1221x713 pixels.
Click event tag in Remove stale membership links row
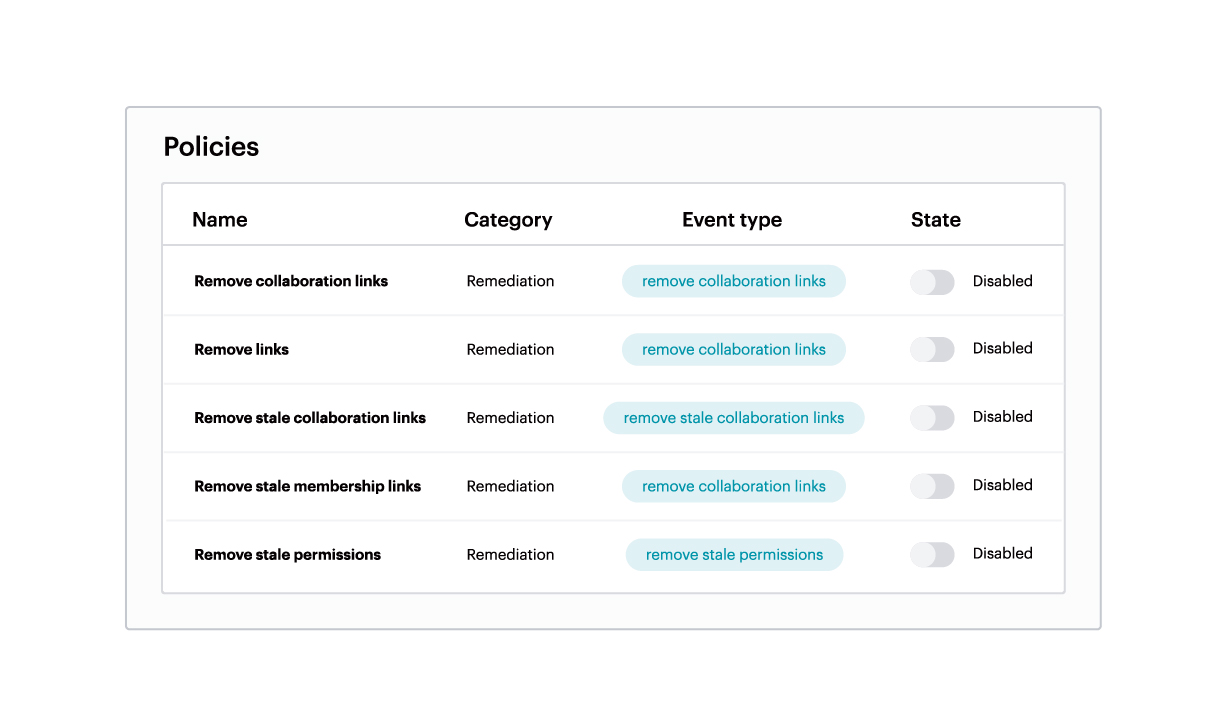click(x=733, y=486)
